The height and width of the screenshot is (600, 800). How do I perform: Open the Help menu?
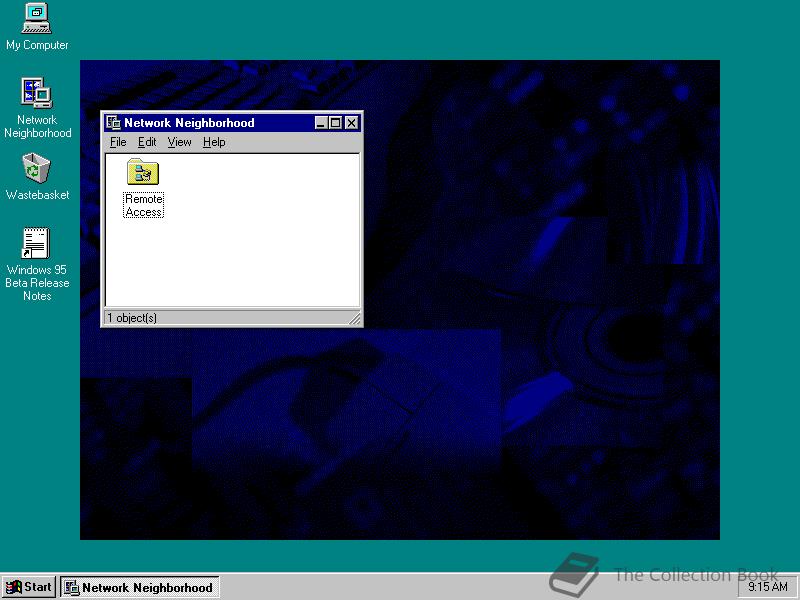(213, 142)
